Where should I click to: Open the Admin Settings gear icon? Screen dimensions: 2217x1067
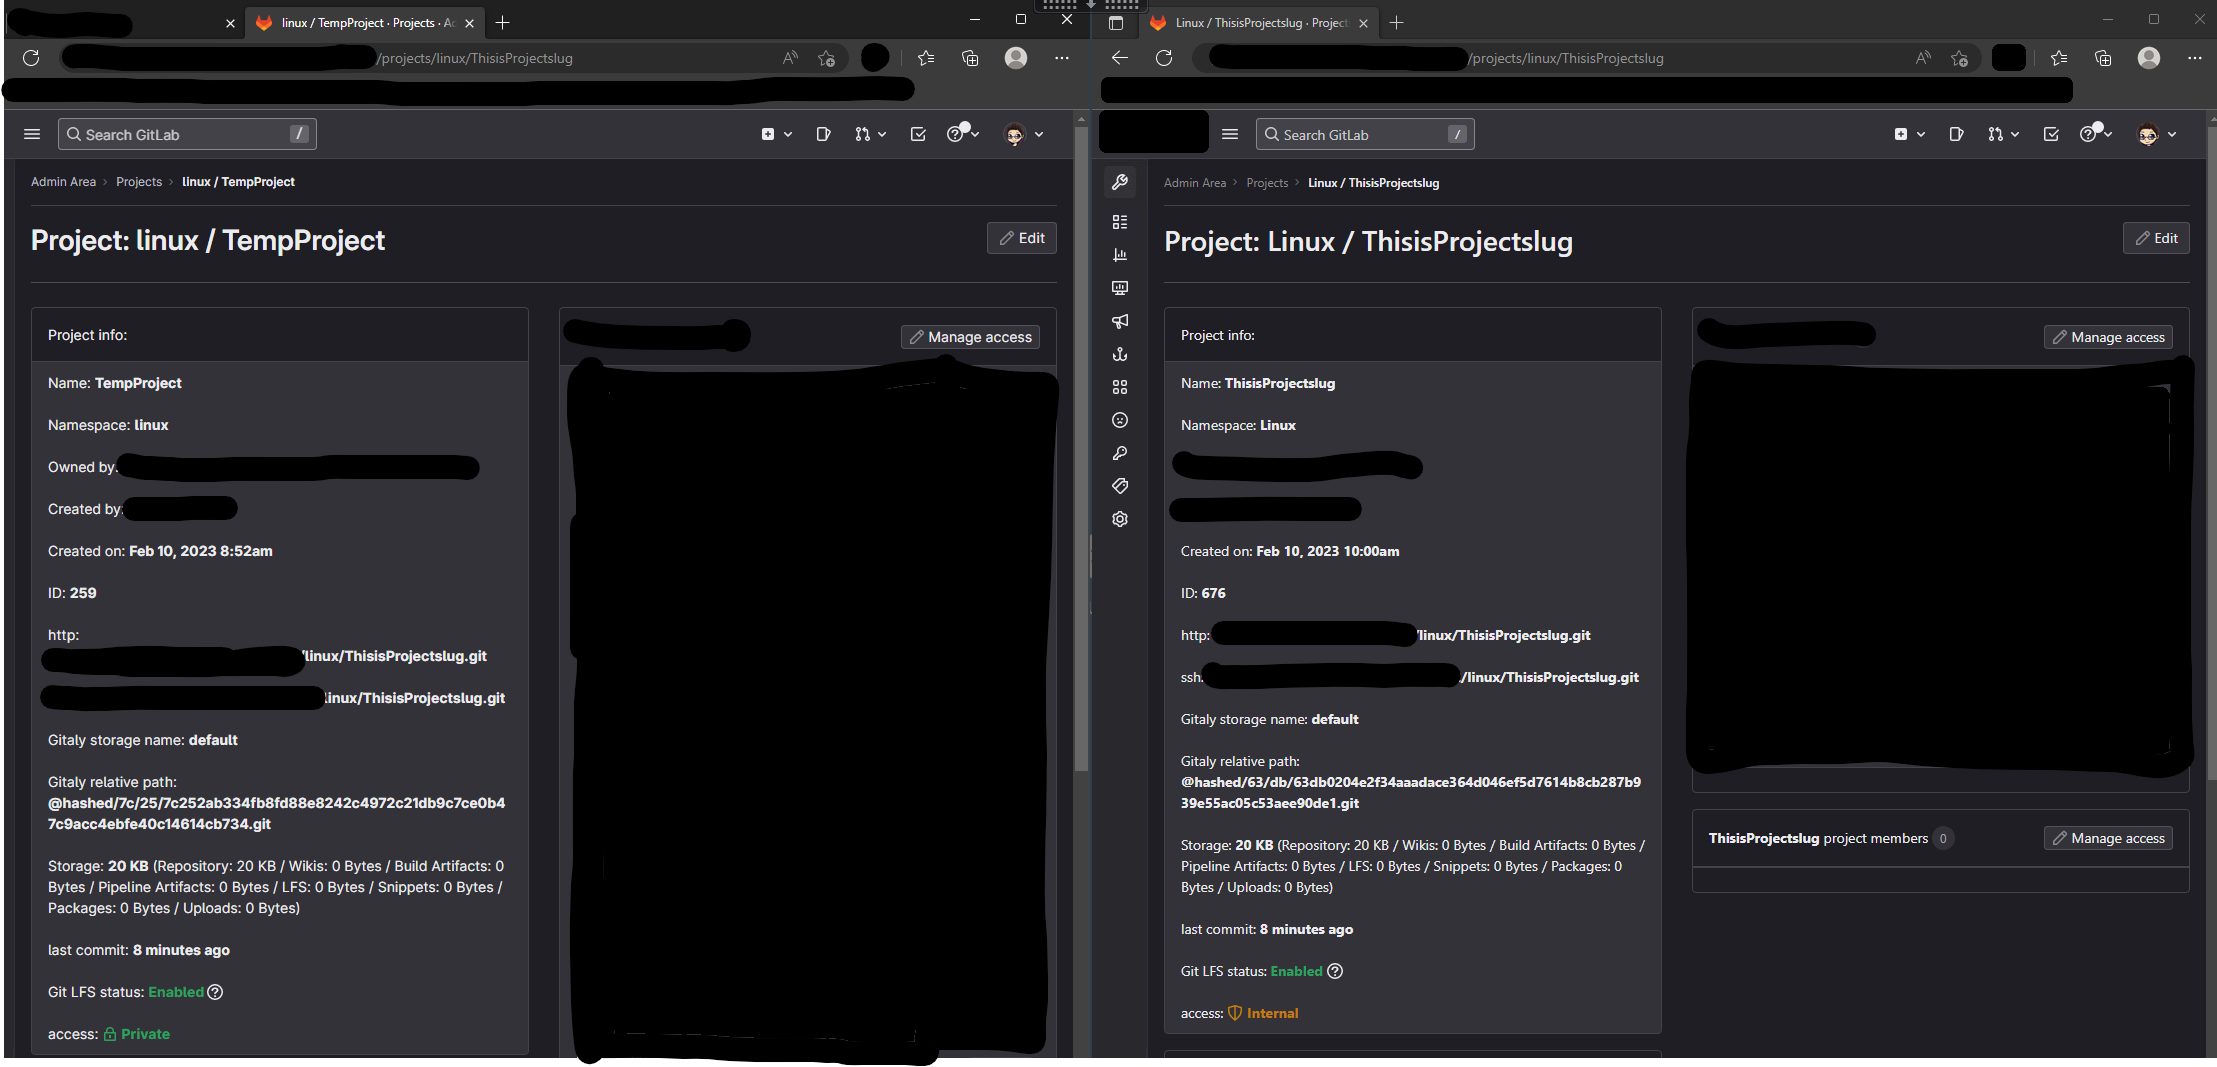pyautogui.click(x=1118, y=518)
